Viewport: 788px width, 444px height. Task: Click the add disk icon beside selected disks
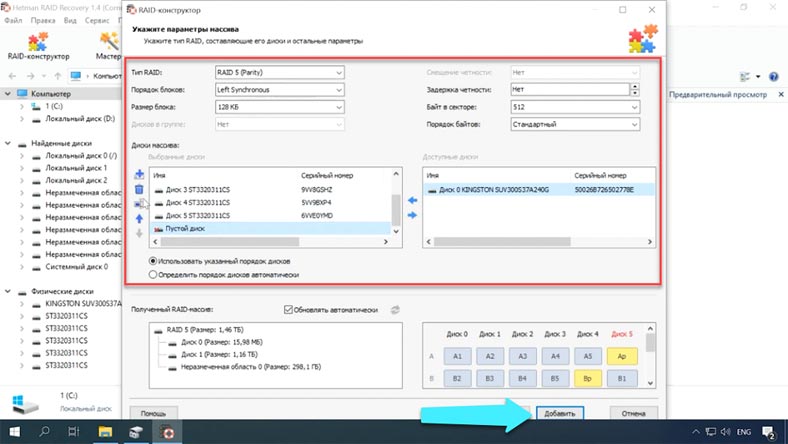point(139,175)
